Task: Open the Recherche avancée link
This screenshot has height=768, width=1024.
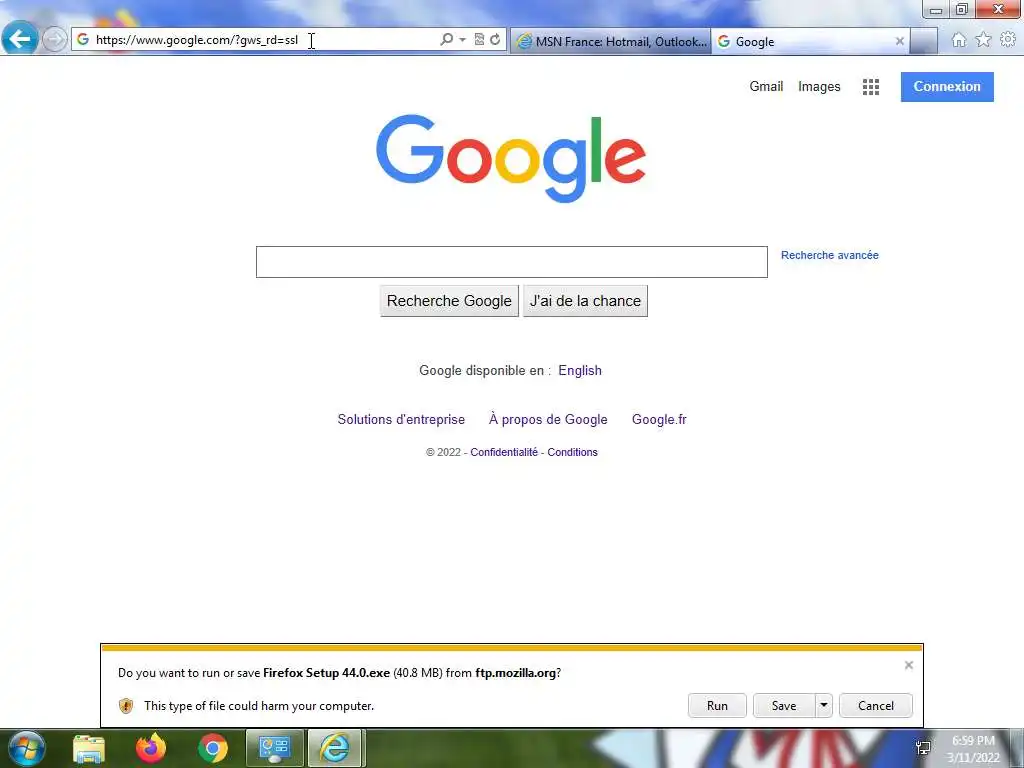Action: click(829, 255)
